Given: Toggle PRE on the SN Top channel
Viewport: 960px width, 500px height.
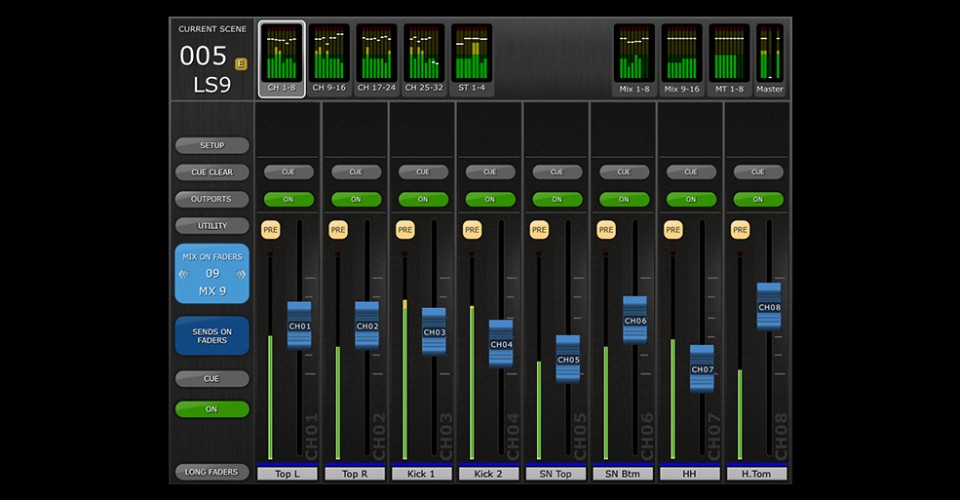Looking at the screenshot, I should click(539, 230).
